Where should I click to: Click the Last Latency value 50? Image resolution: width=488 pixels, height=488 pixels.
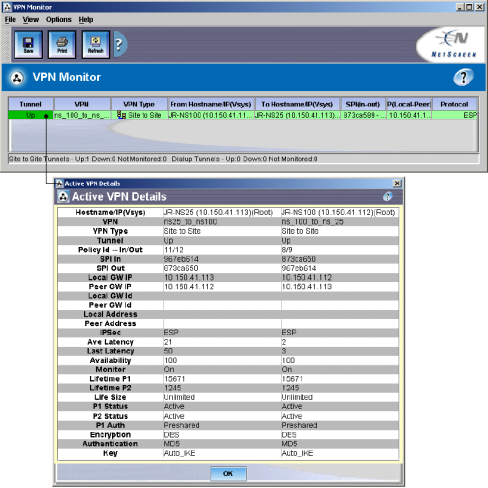tap(168, 351)
